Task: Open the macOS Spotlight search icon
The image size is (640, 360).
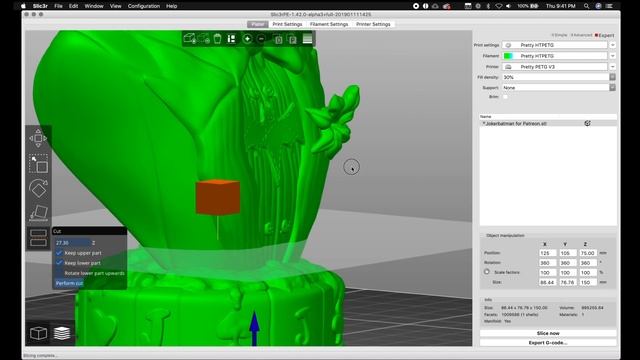Action: 586,6
